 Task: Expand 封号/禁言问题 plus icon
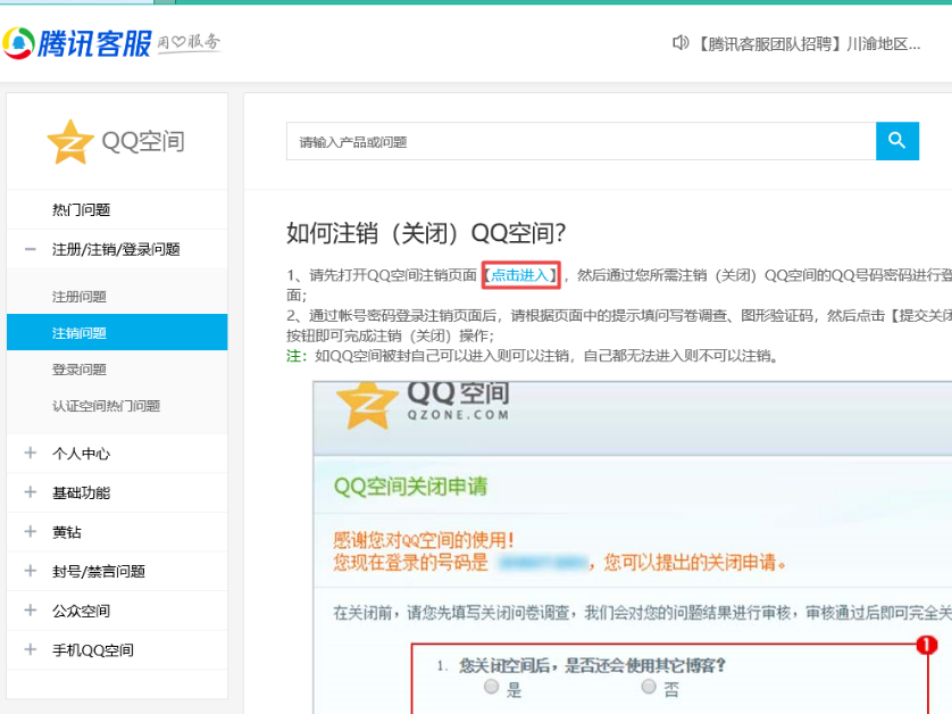[30, 571]
